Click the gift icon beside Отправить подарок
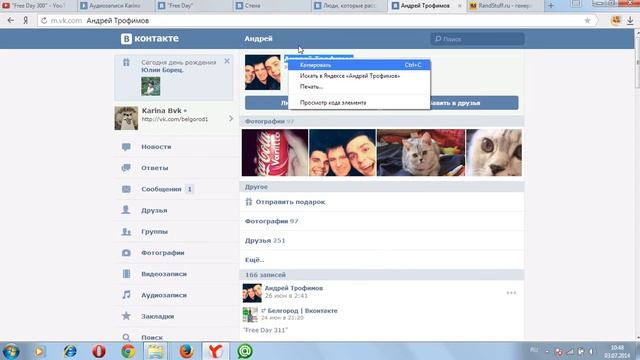 [249, 202]
